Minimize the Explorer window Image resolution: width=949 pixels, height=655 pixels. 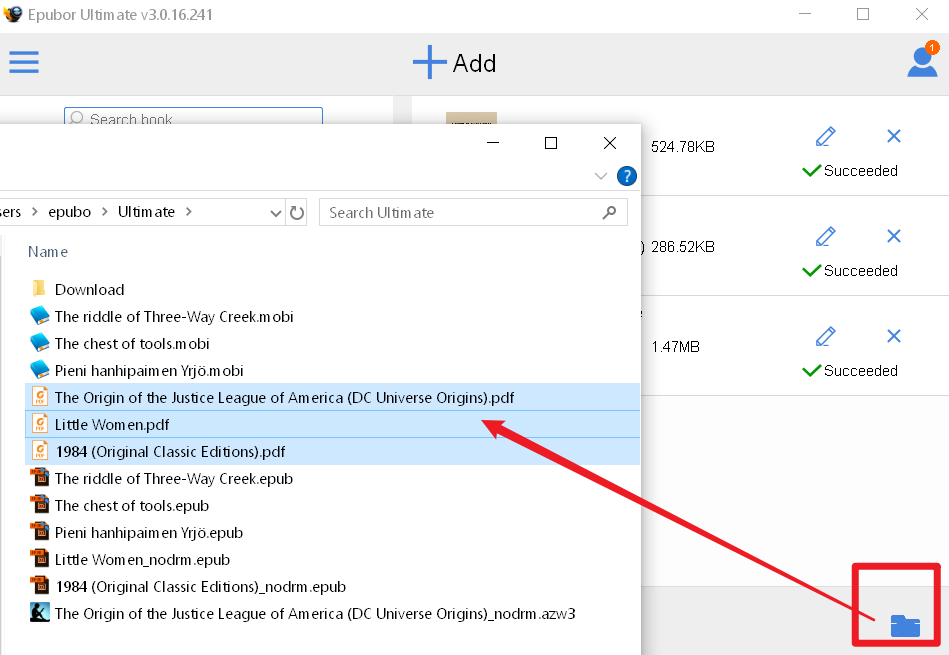(x=493, y=143)
